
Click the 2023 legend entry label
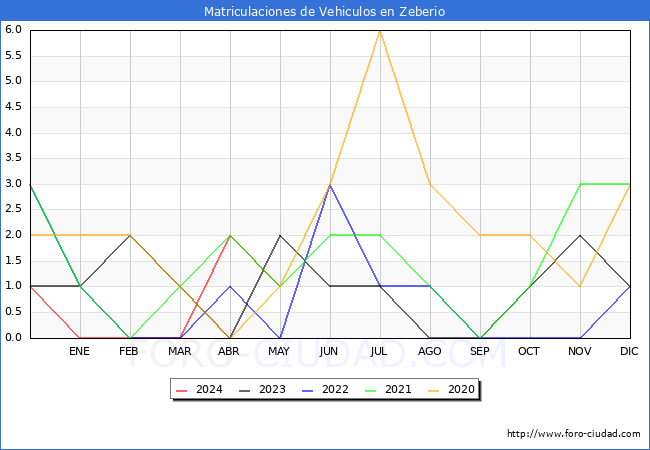pyautogui.click(x=272, y=390)
